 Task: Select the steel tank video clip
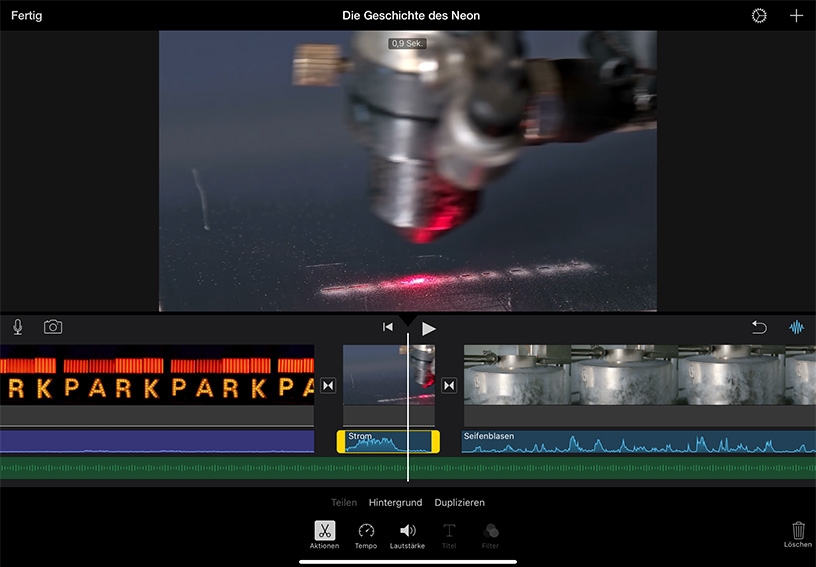click(x=640, y=375)
